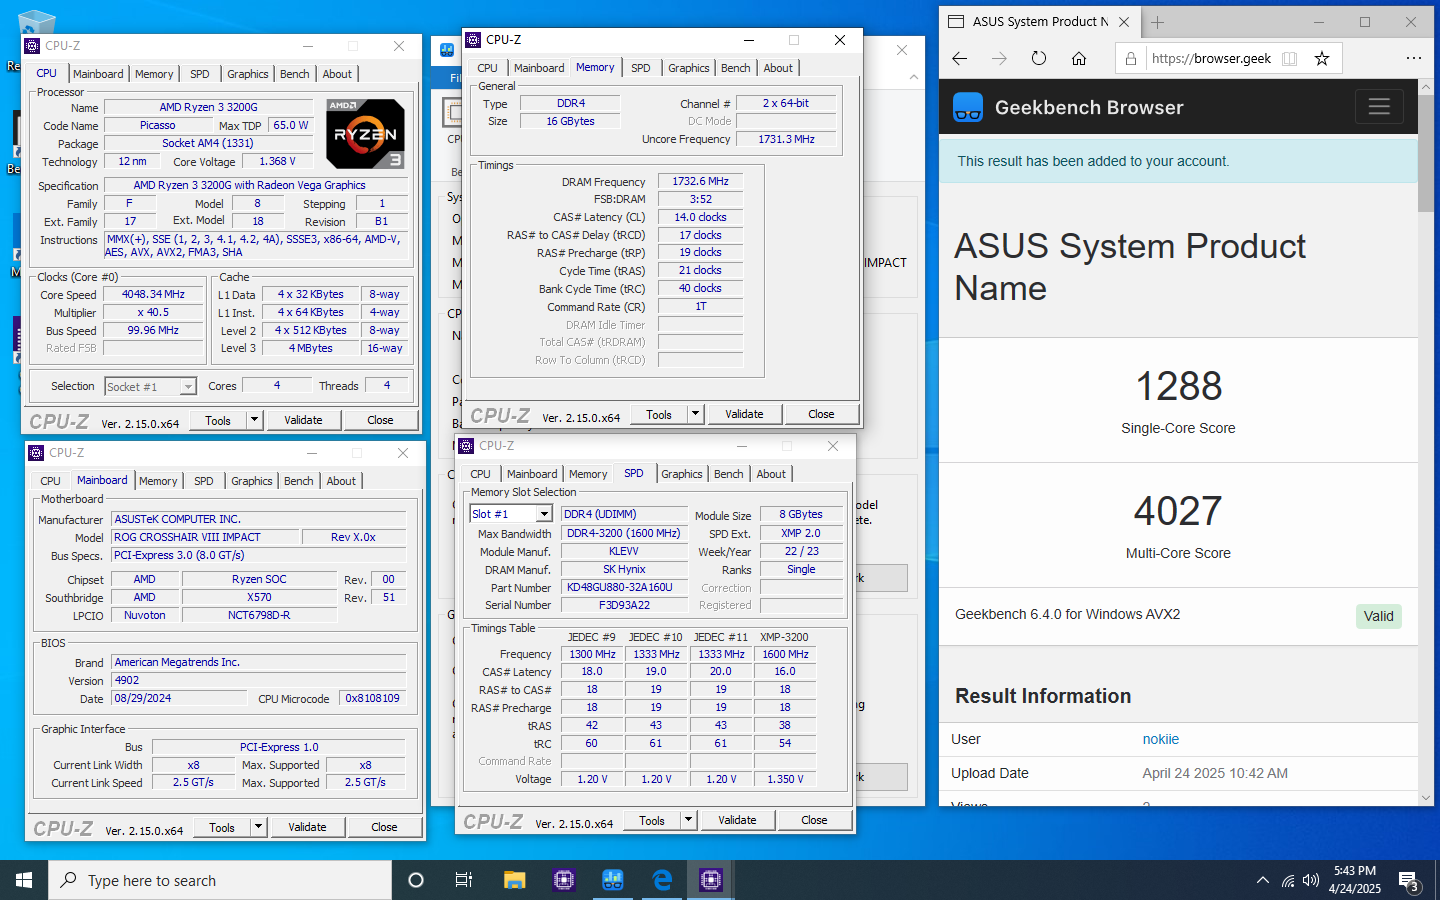Click site lock icon in address bar

pyautogui.click(x=1131, y=58)
